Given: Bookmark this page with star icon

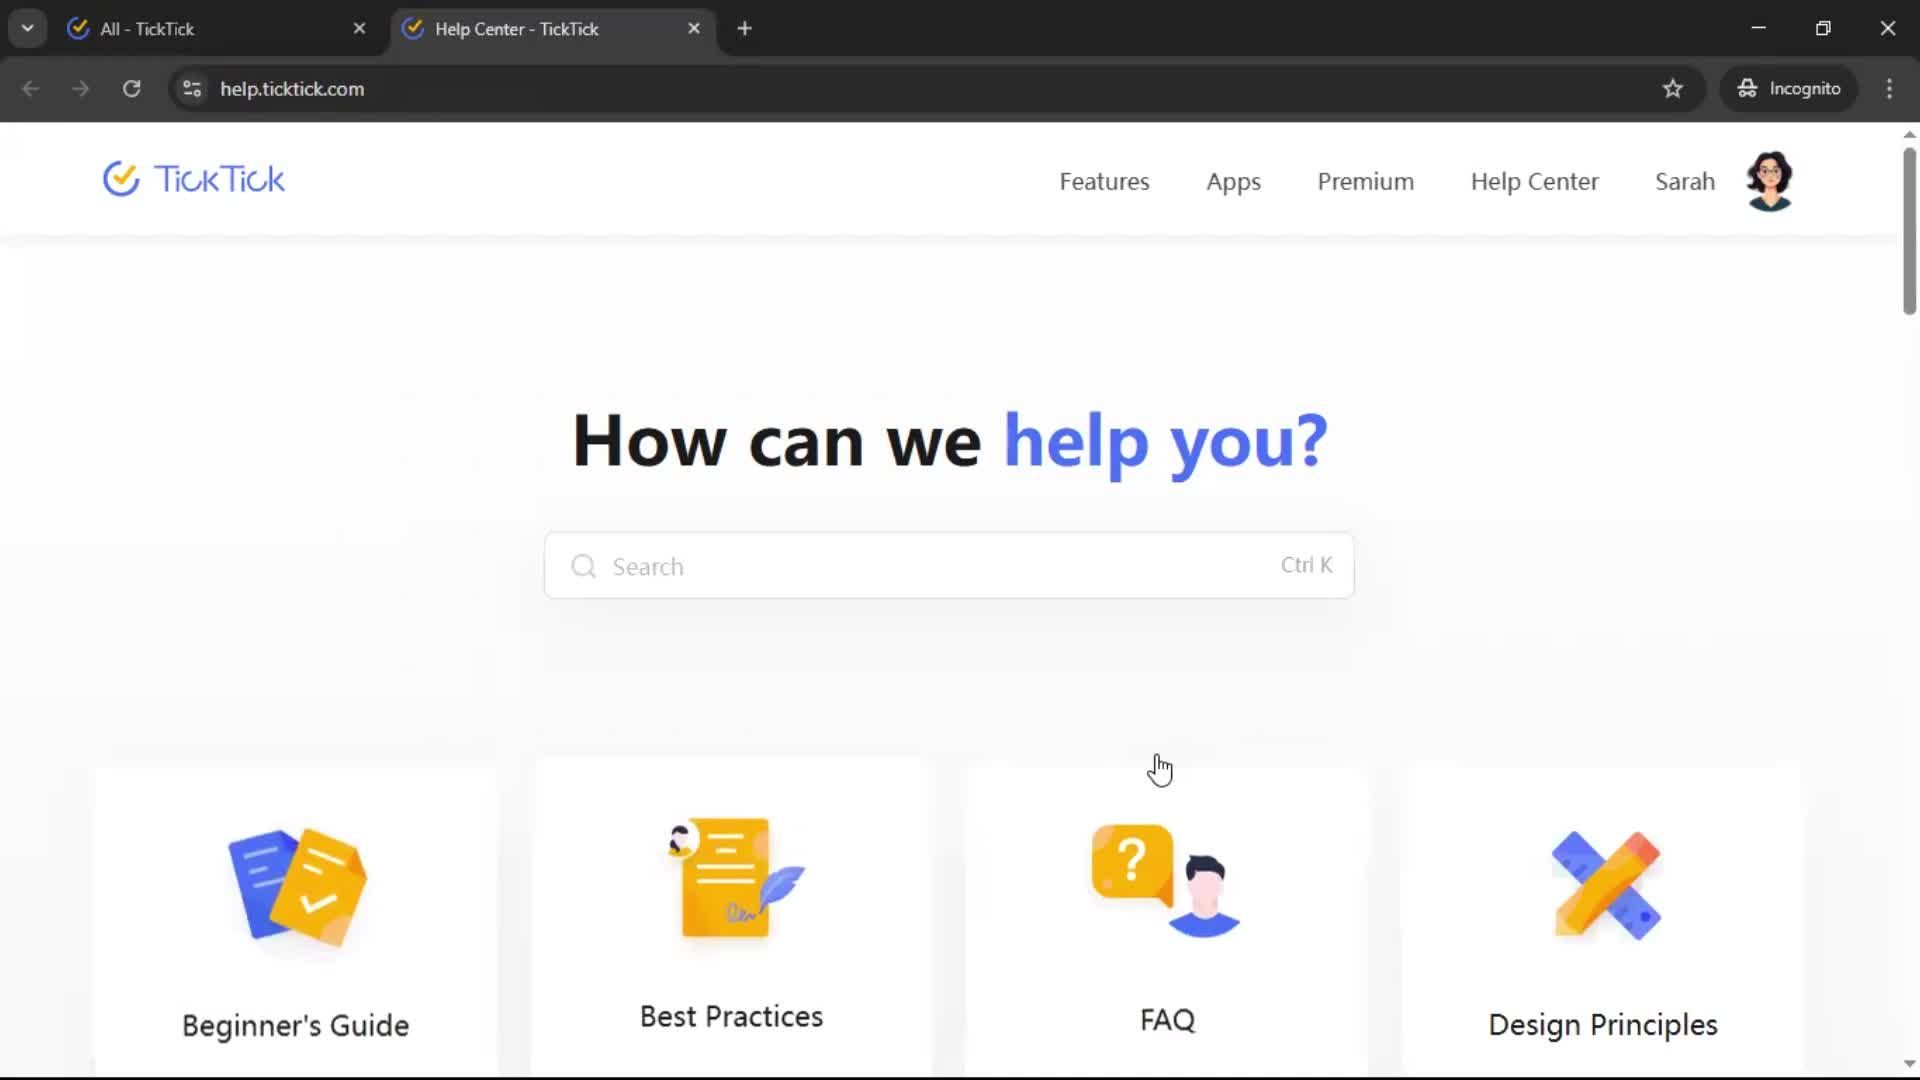Looking at the screenshot, I should click(1673, 89).
